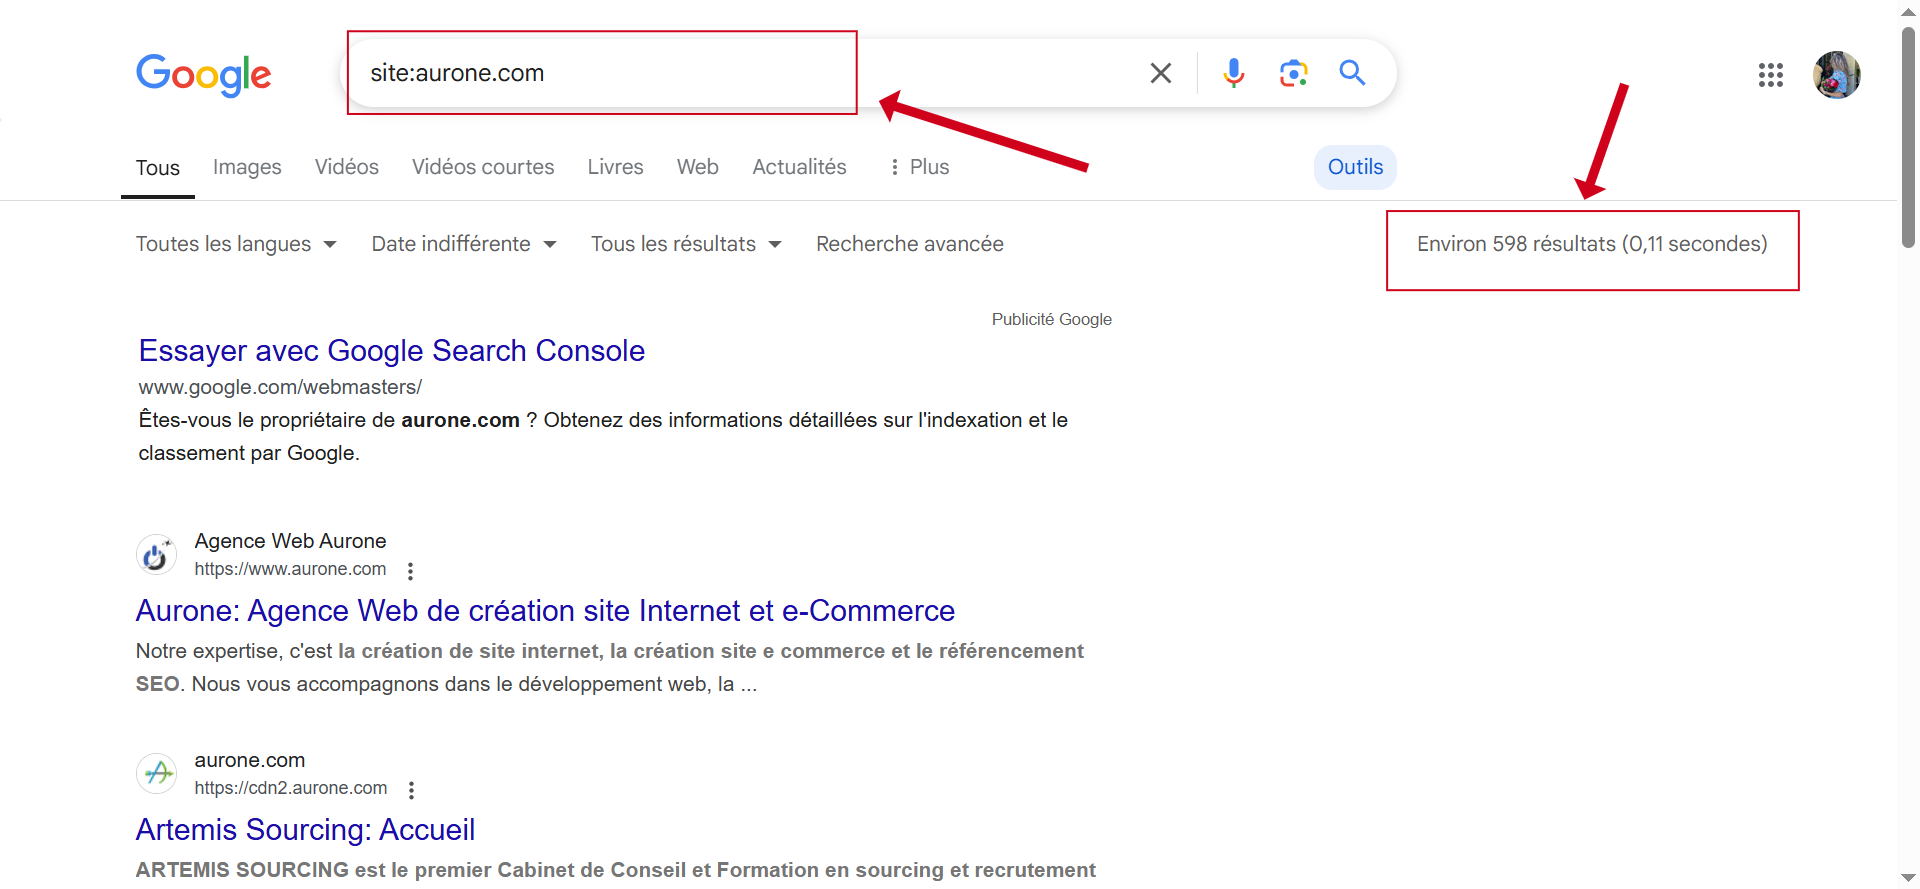Open Google Lens image search

click(x=1294, y=73)
